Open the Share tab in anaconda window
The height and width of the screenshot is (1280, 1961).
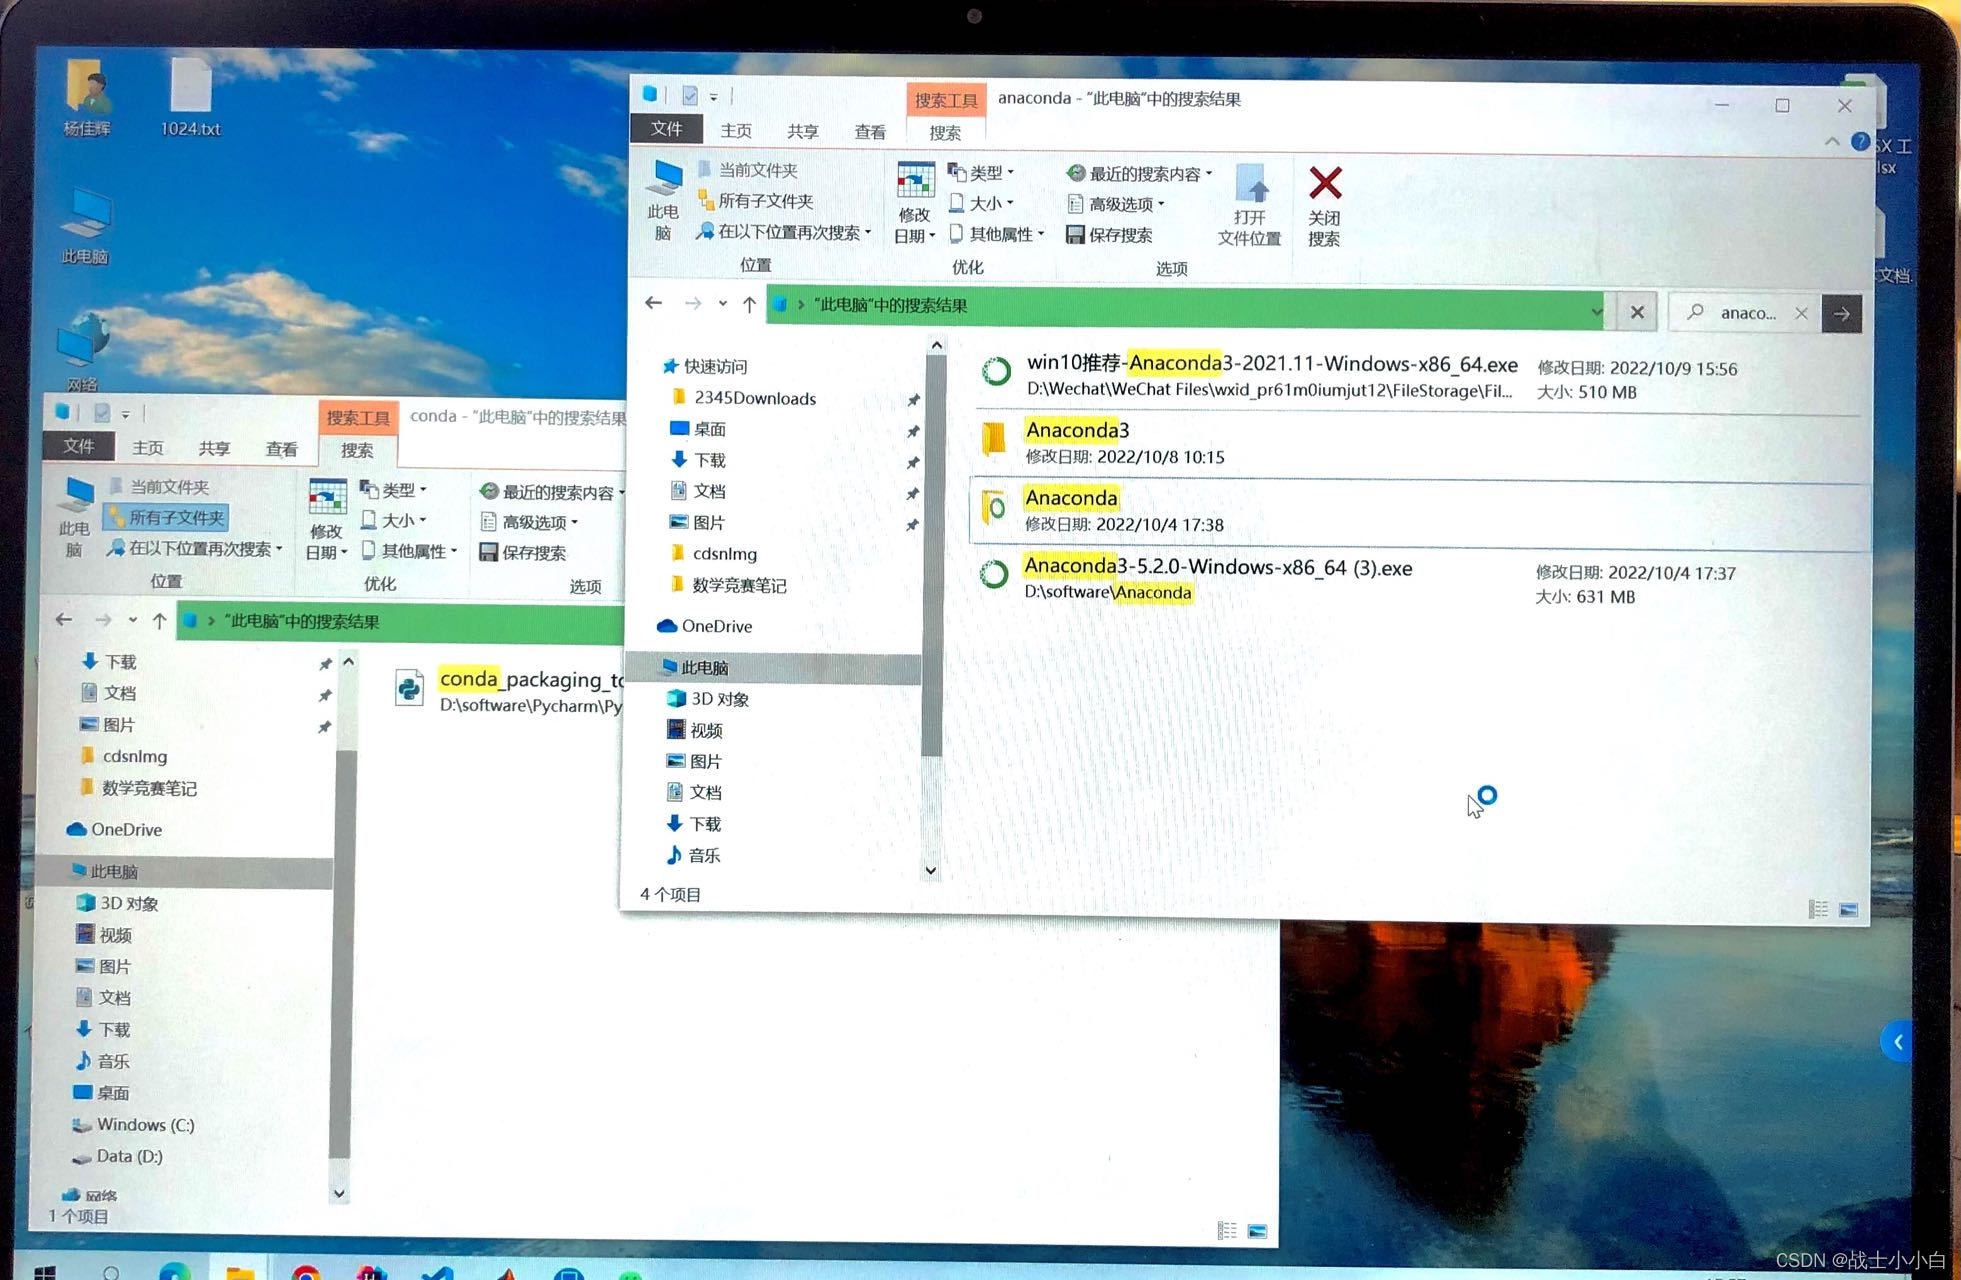803,132
